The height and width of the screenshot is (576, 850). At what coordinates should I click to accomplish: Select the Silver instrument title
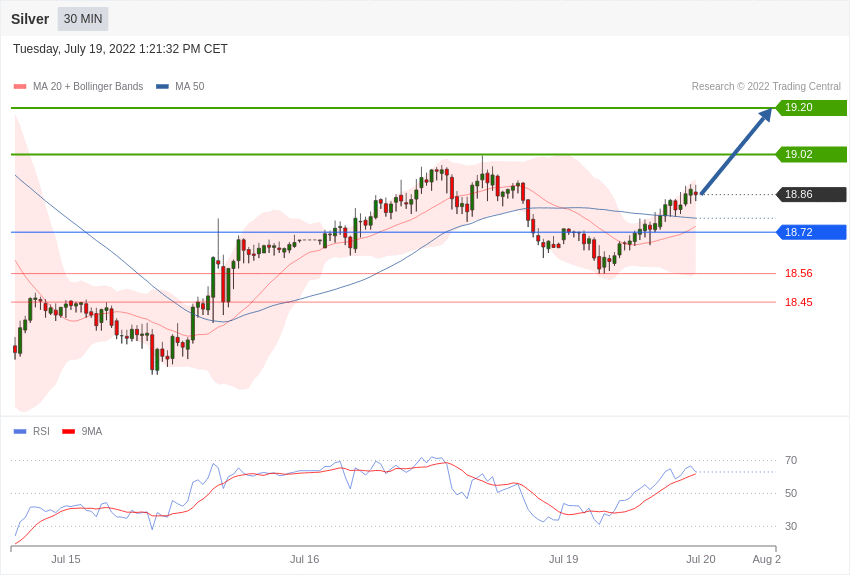point(30,19)
